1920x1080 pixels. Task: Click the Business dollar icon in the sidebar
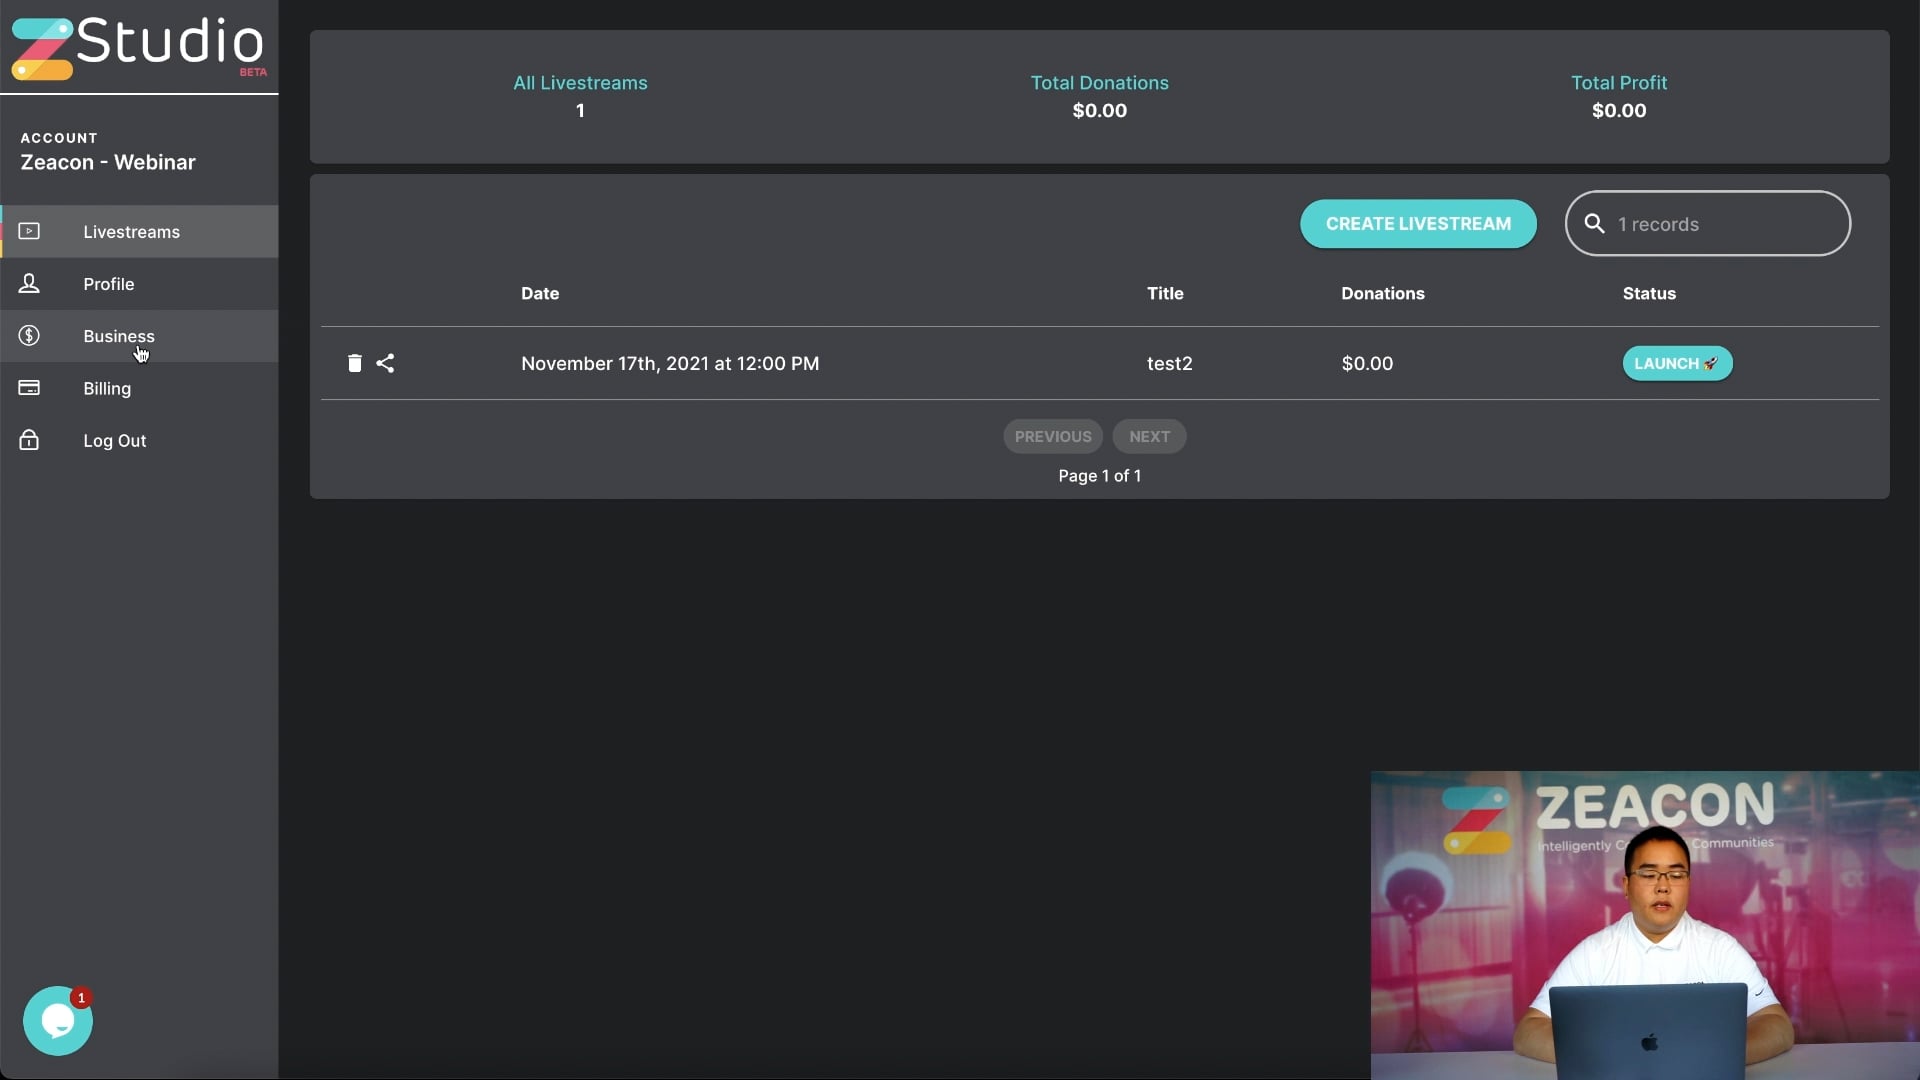(x=29, y=336)
